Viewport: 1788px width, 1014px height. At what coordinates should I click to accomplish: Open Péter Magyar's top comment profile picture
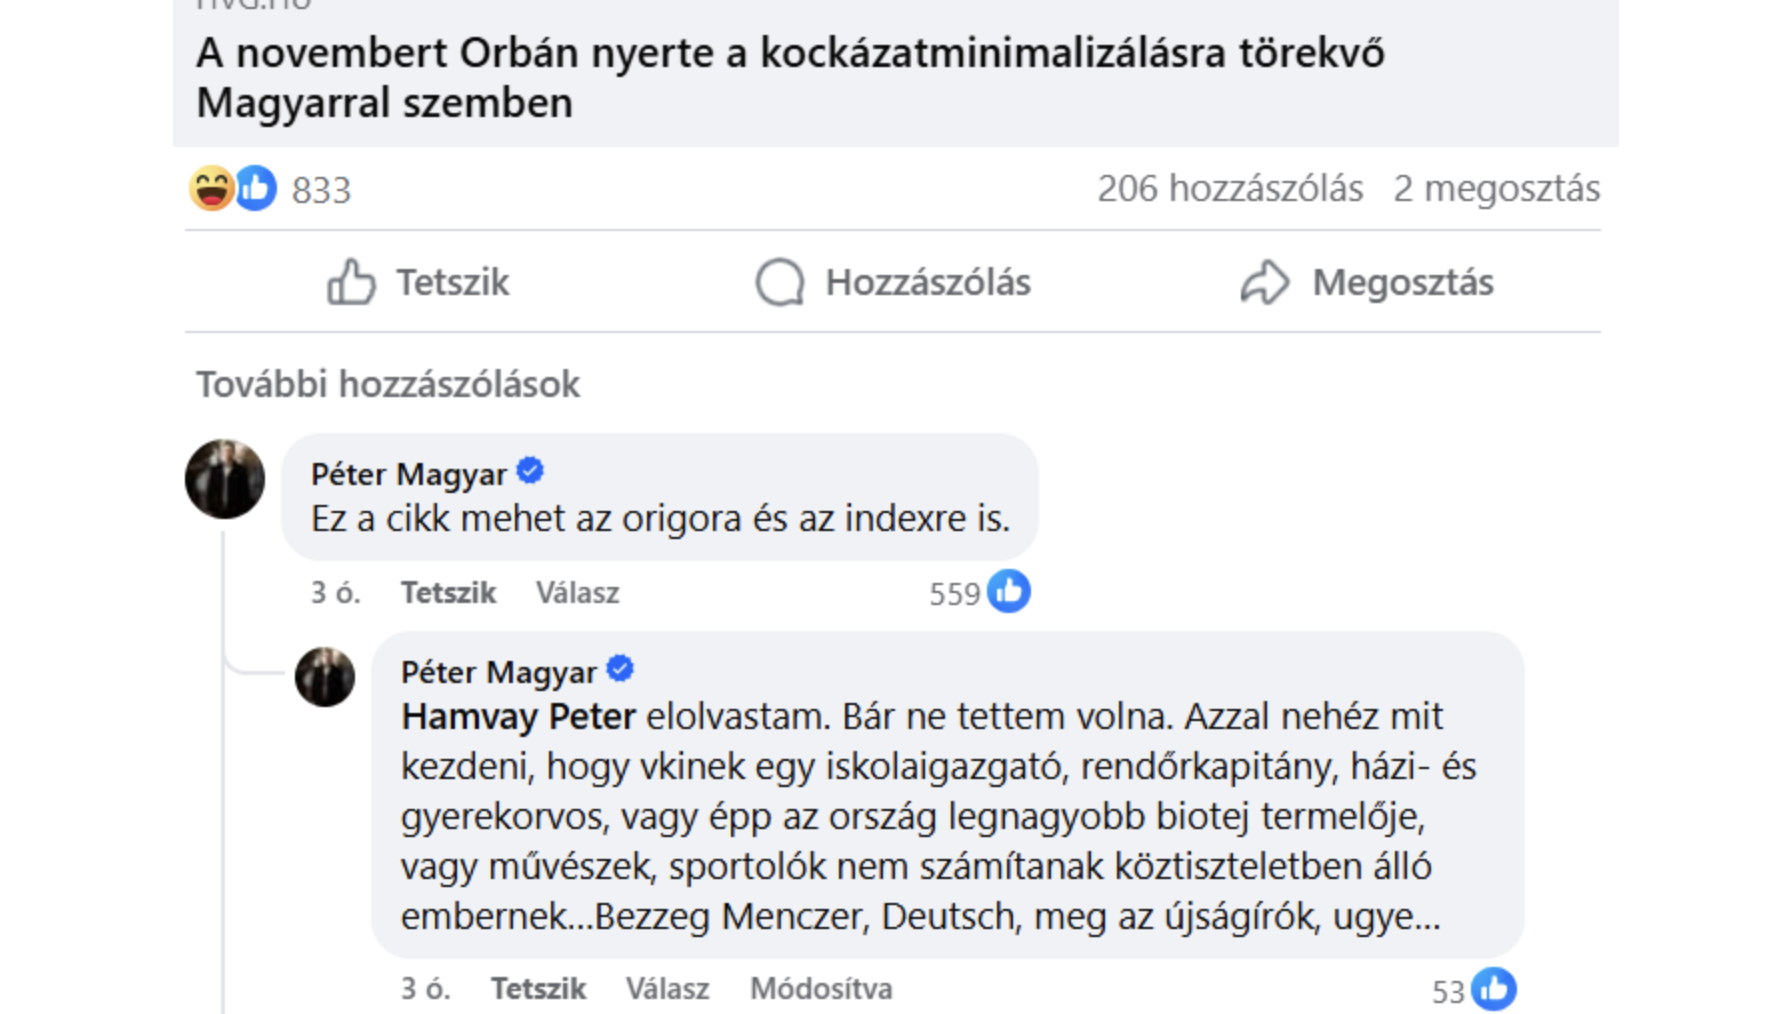point(225,479)
